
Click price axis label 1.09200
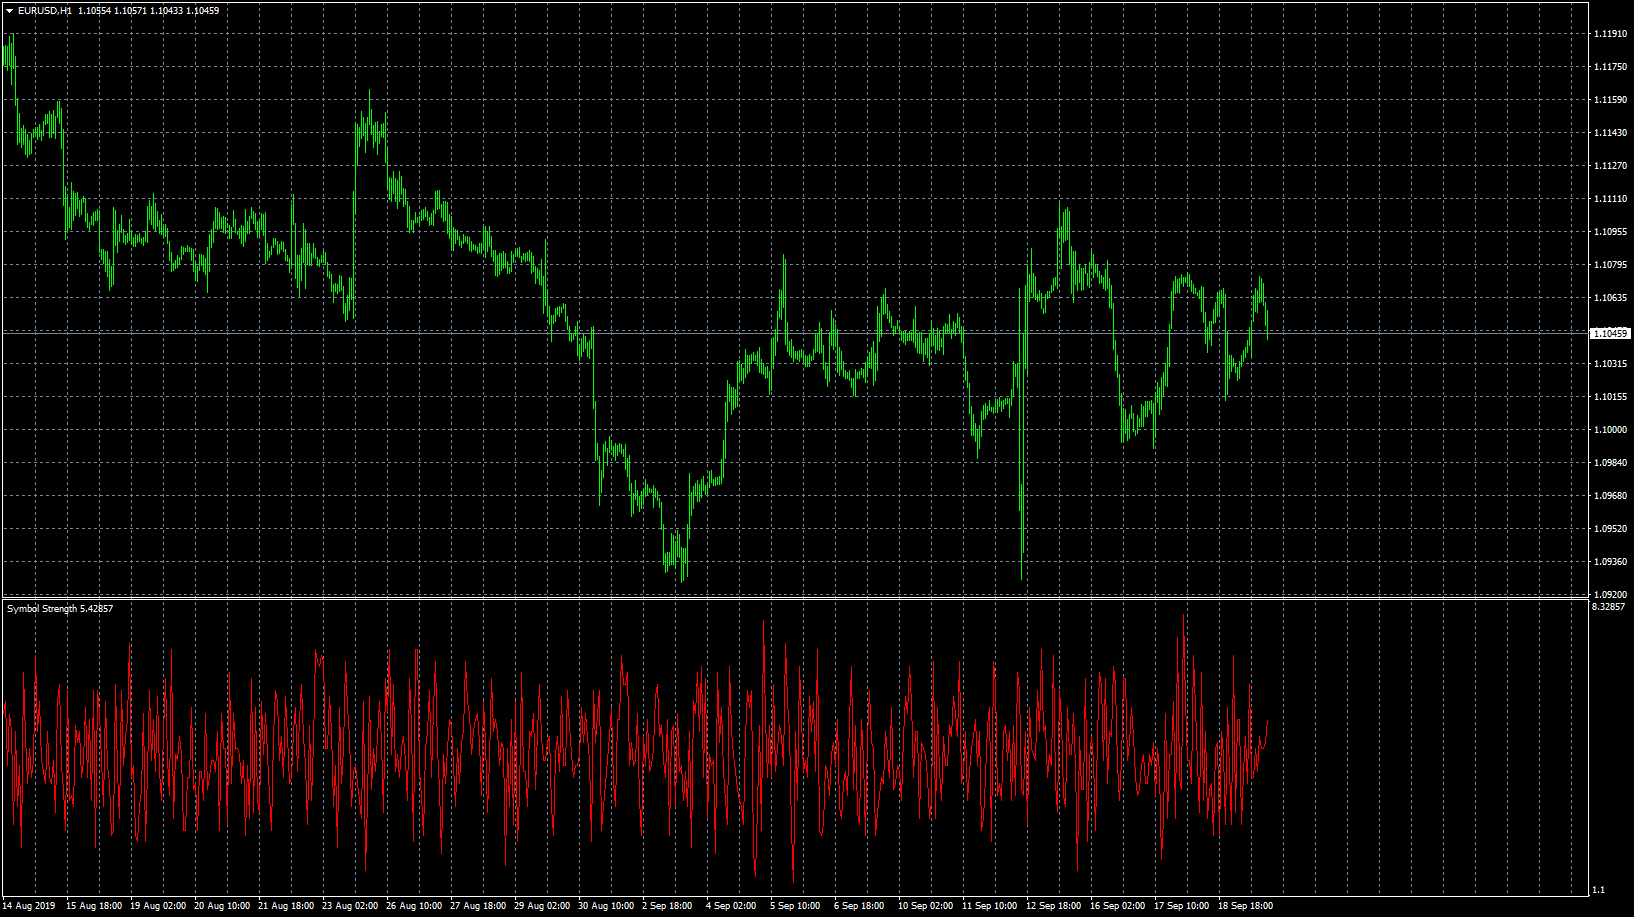click(x=1610, y=595)
